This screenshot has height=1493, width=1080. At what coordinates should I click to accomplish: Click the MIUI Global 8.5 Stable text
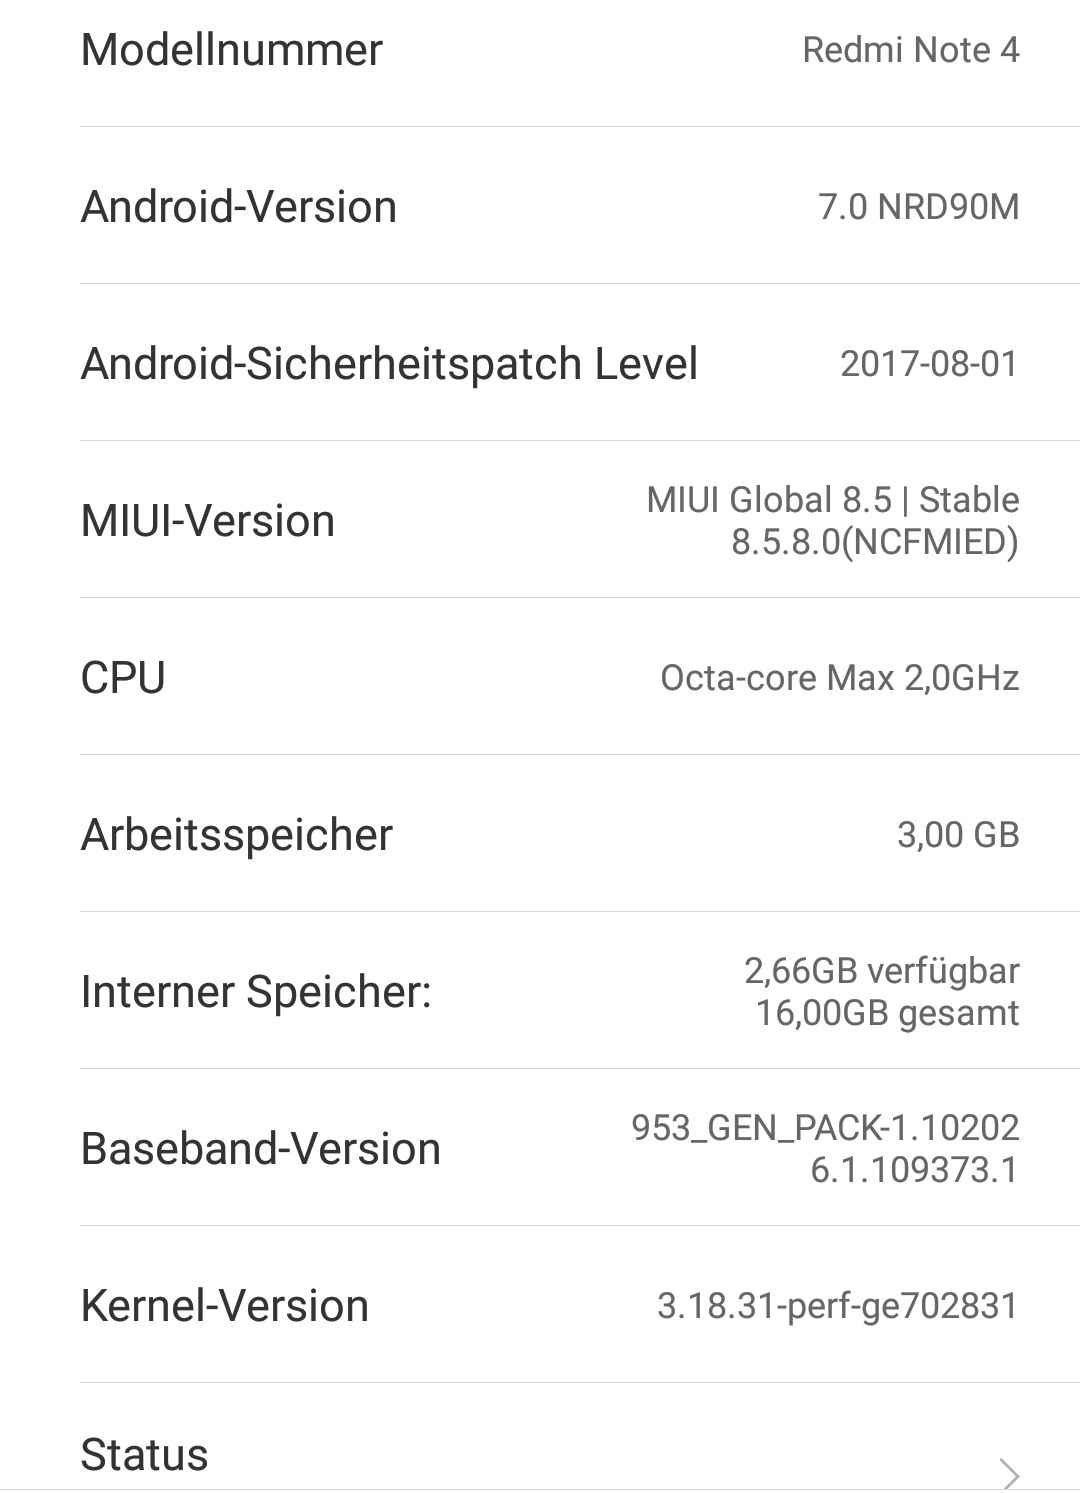[832, 500]
